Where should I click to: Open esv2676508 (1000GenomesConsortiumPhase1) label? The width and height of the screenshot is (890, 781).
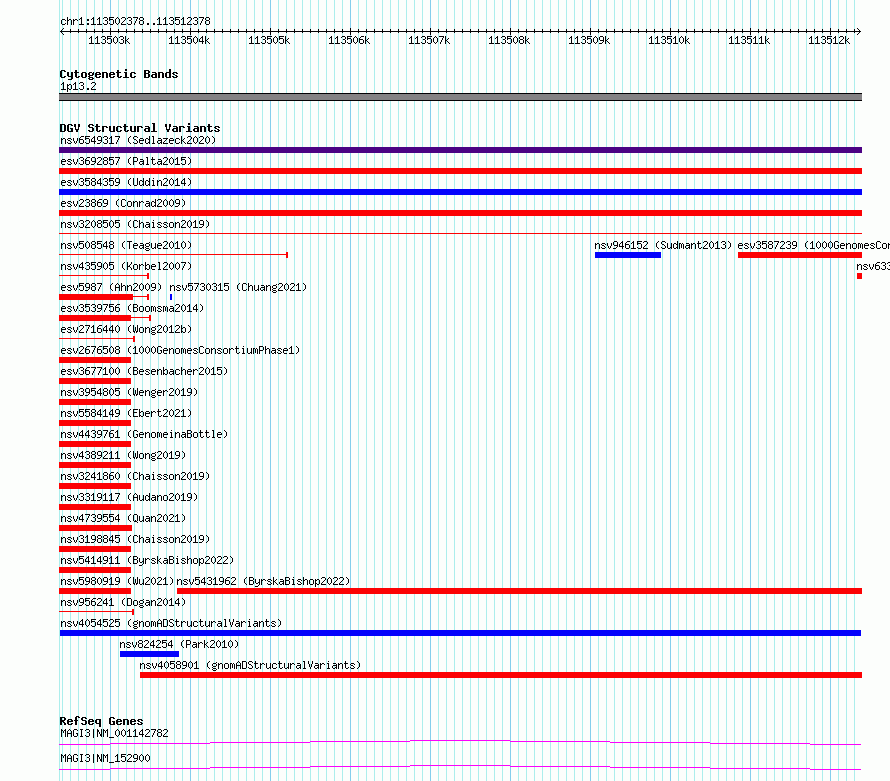coord(180,350)
